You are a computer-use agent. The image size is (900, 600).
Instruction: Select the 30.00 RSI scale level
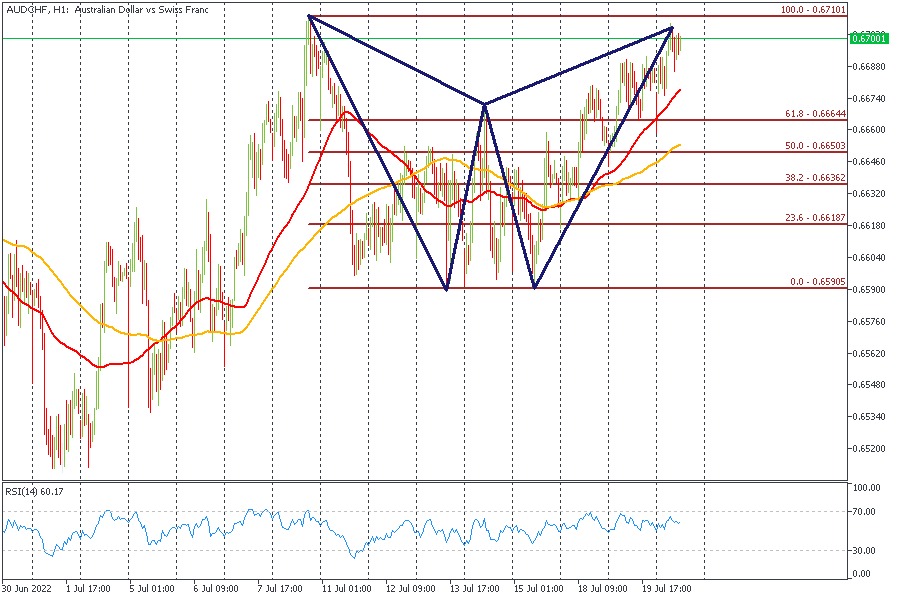point(865,550)
